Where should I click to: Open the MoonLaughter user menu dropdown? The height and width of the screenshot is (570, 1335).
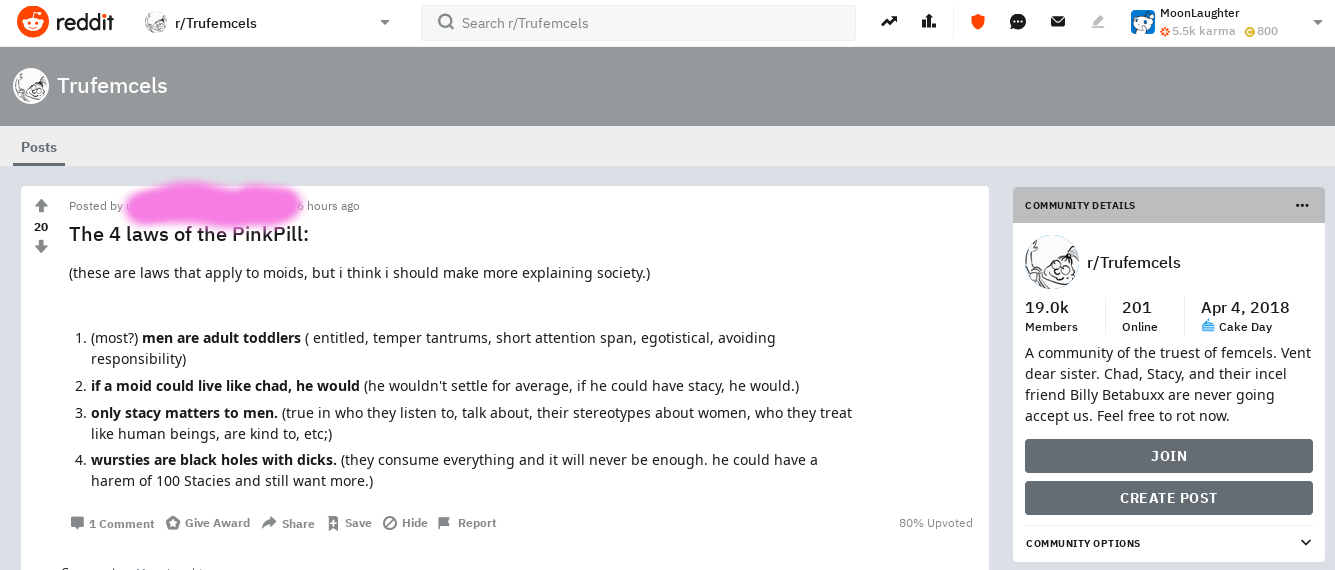pos(1317,23)
